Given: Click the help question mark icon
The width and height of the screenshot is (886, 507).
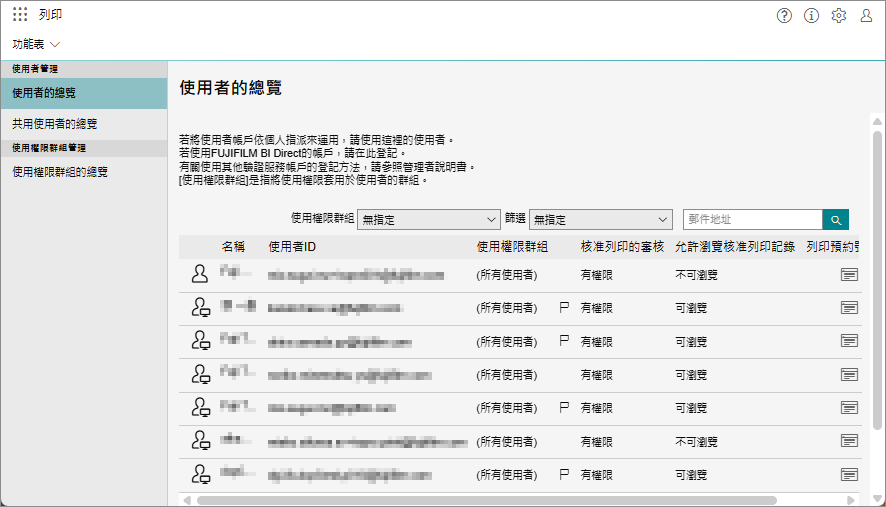Looking at the screenshot, I should click(784, 15).
